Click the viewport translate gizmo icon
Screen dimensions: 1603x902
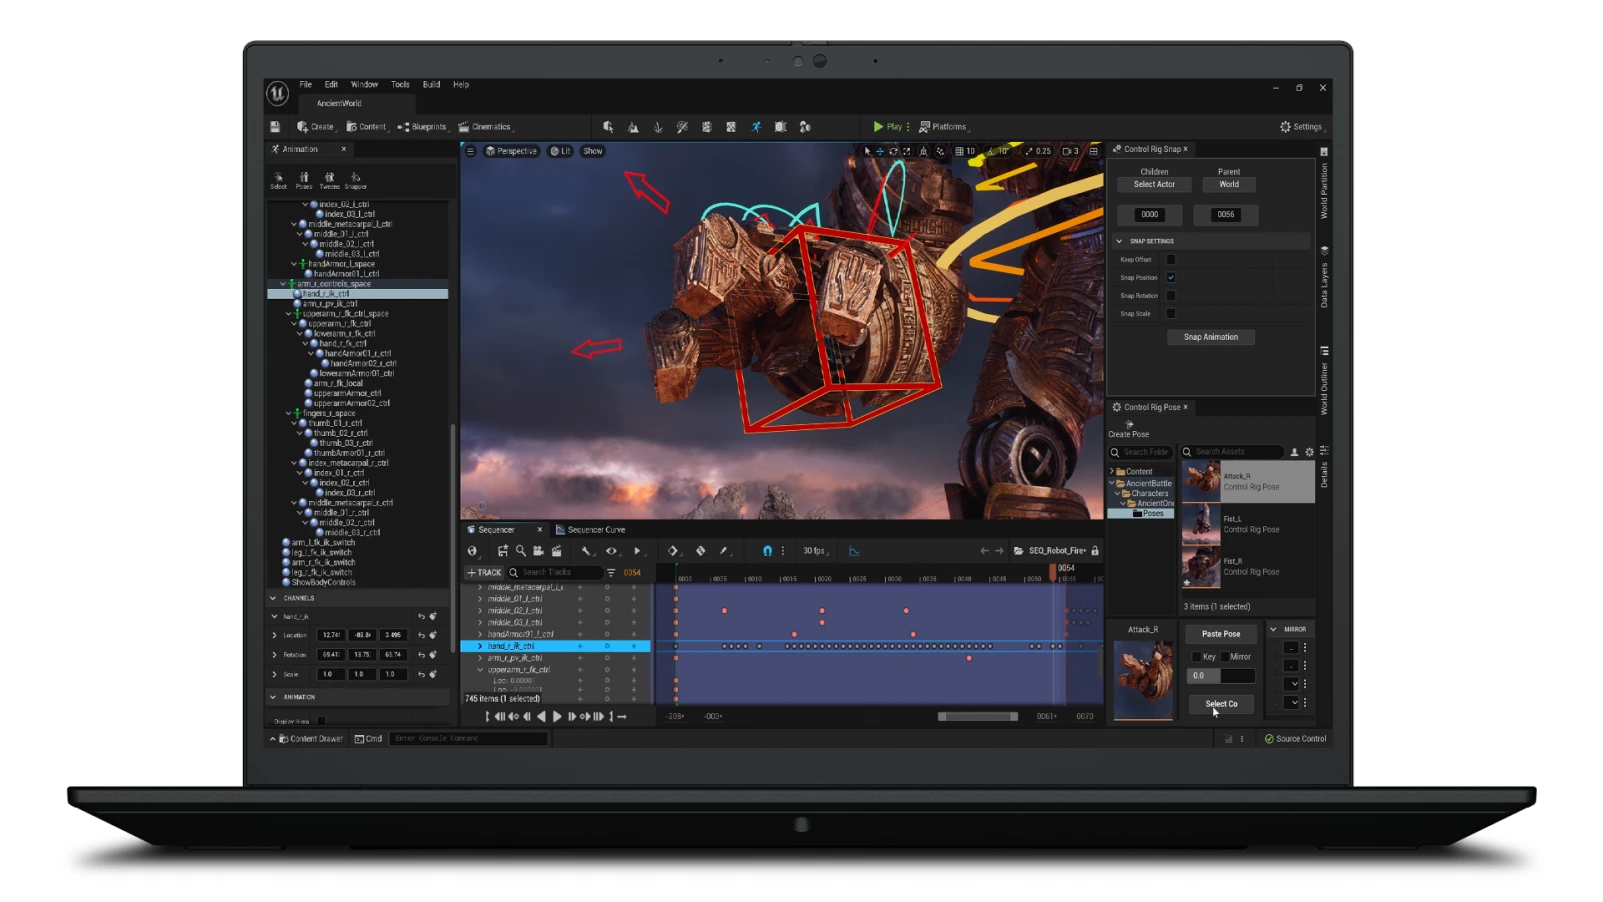[x=880, y=151]
